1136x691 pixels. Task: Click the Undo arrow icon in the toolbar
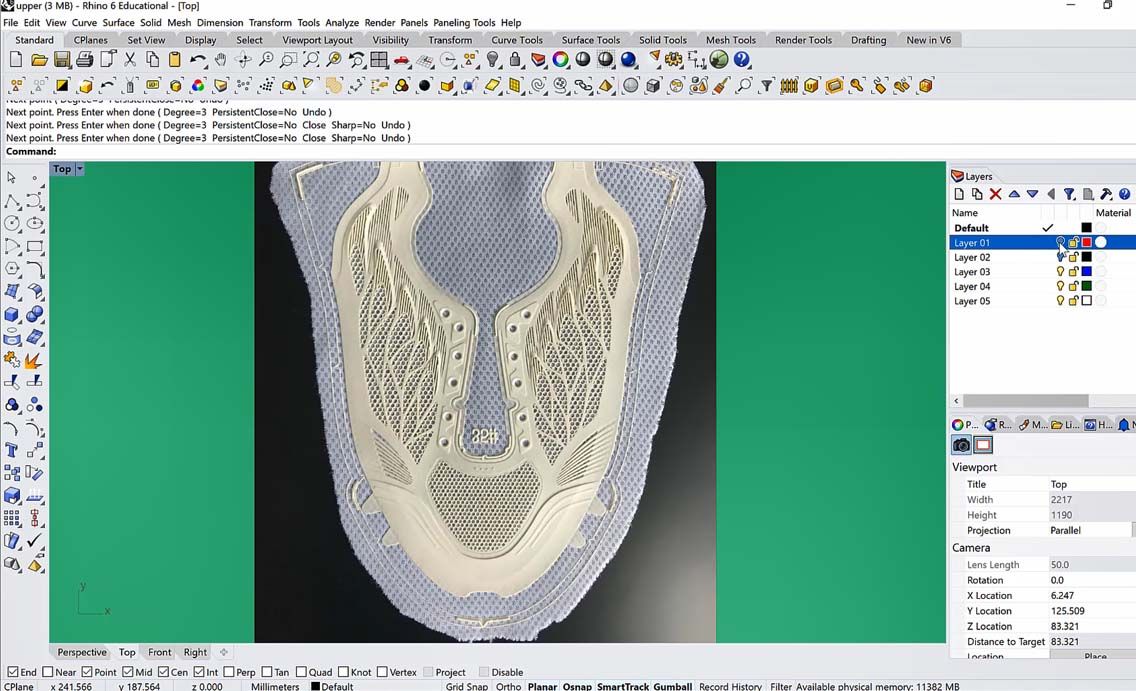(198, 60)
